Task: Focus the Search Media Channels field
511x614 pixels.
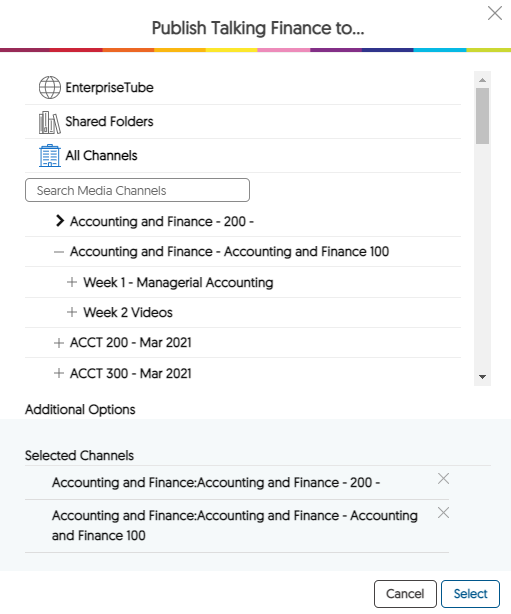Action: [x=137, y=190]
